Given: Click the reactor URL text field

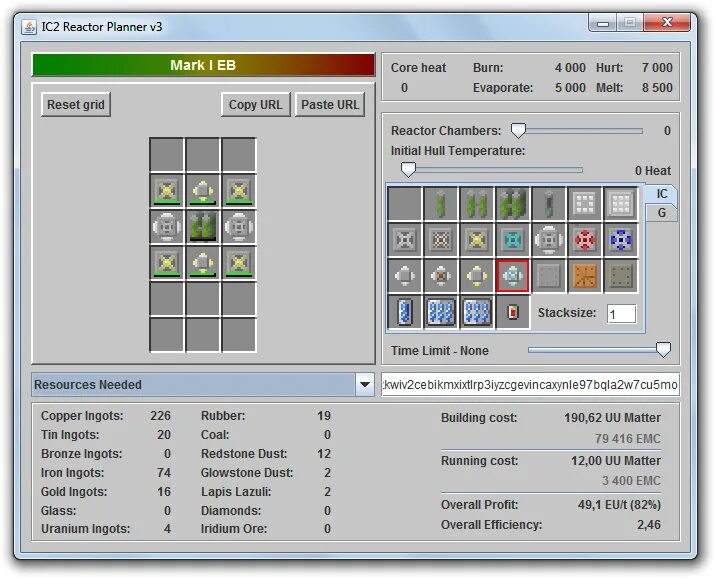Looking at the screenshot, I should coord(530,384).
